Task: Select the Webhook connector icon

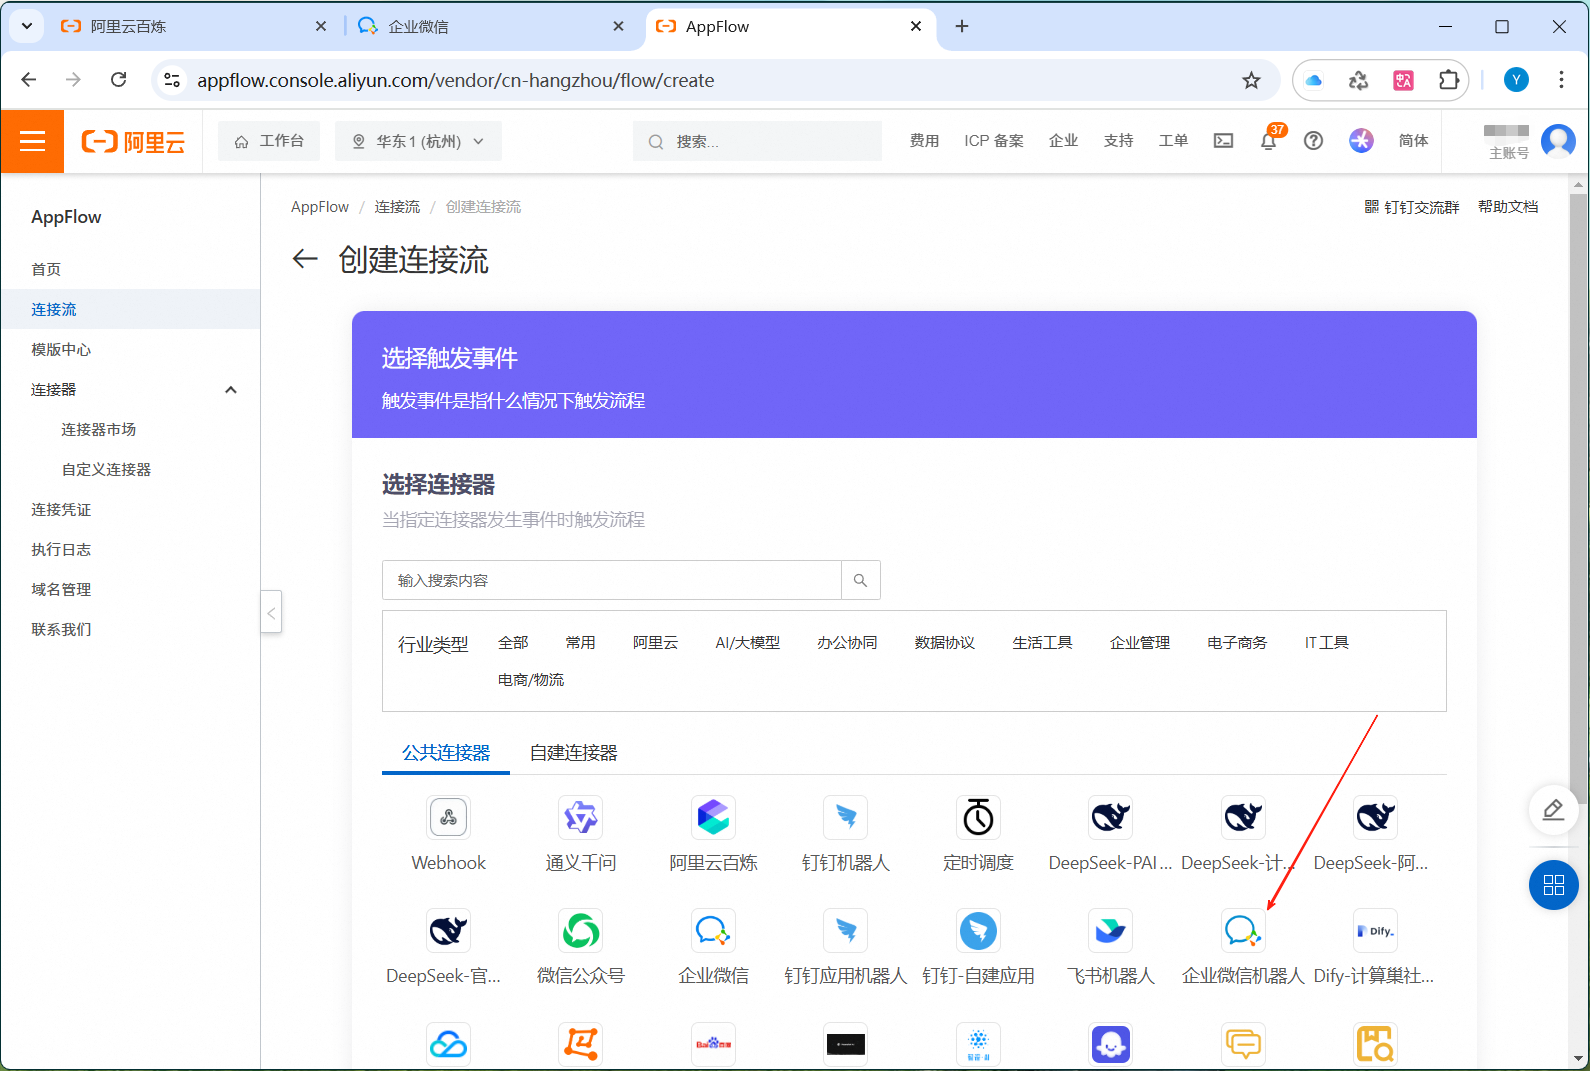Action: tap(449, 818)
